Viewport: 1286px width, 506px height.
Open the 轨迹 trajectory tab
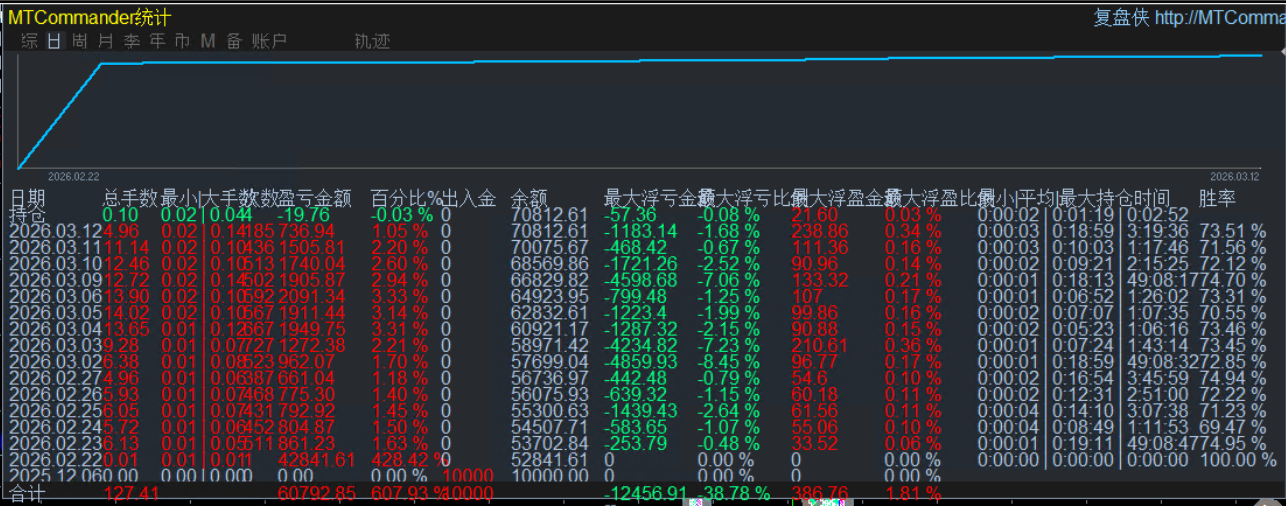pyautogui.click(x=372, y=41)
